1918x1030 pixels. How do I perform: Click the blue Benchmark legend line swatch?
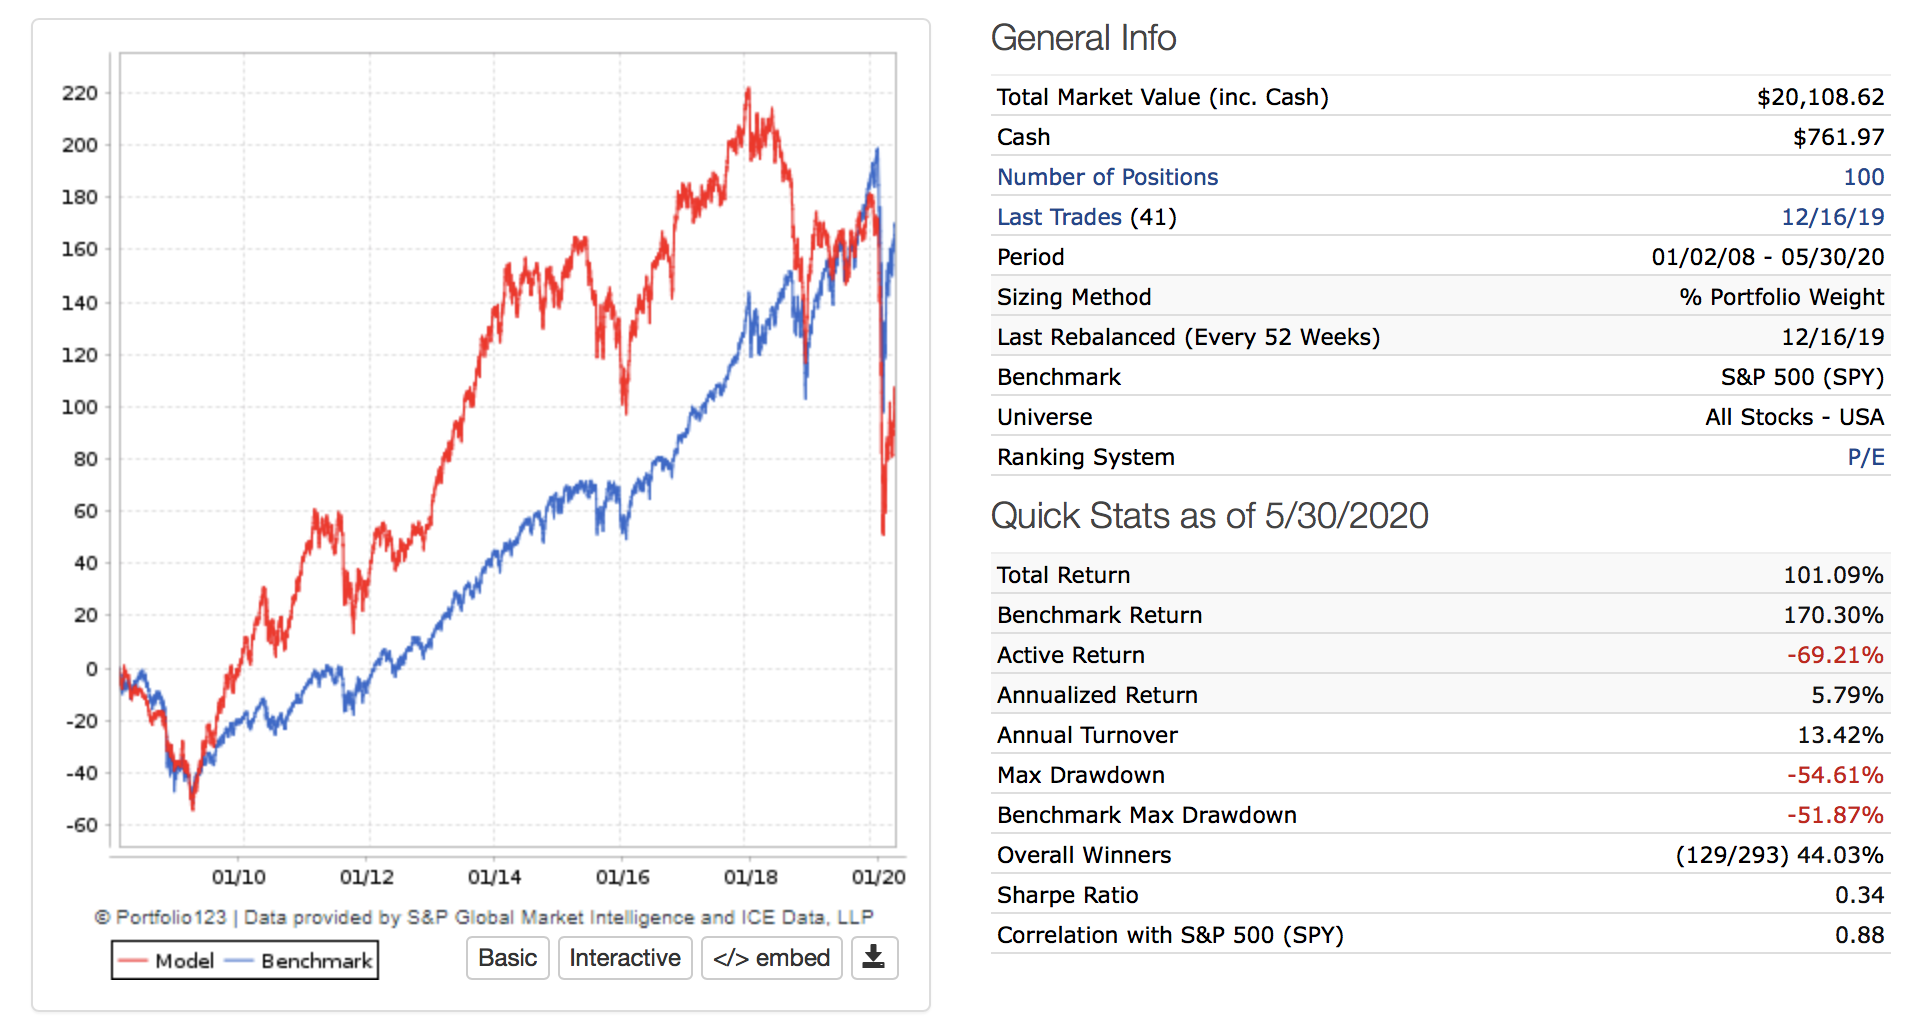[240, 961]
